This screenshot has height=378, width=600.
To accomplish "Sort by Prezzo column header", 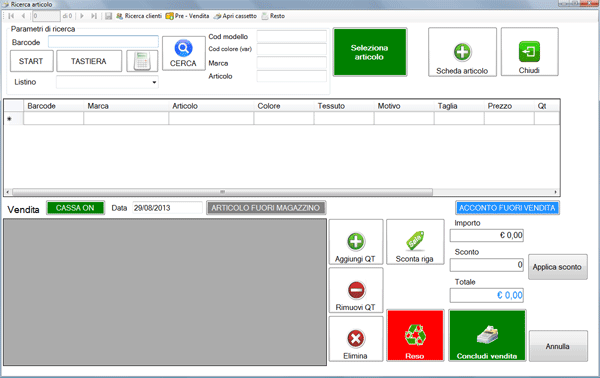I will tap(509, 106).
